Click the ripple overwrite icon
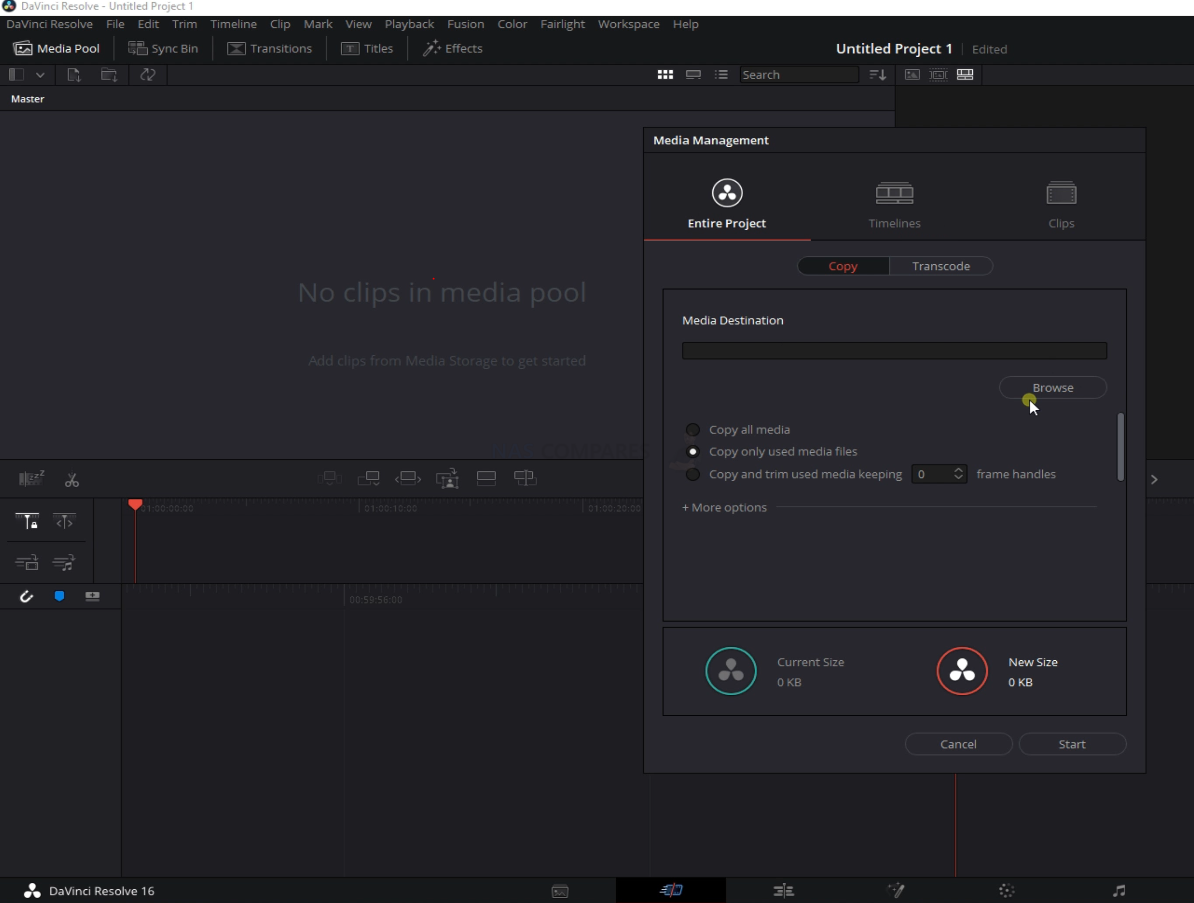The height and width of the screenshot is (903, 1194). 408,478
